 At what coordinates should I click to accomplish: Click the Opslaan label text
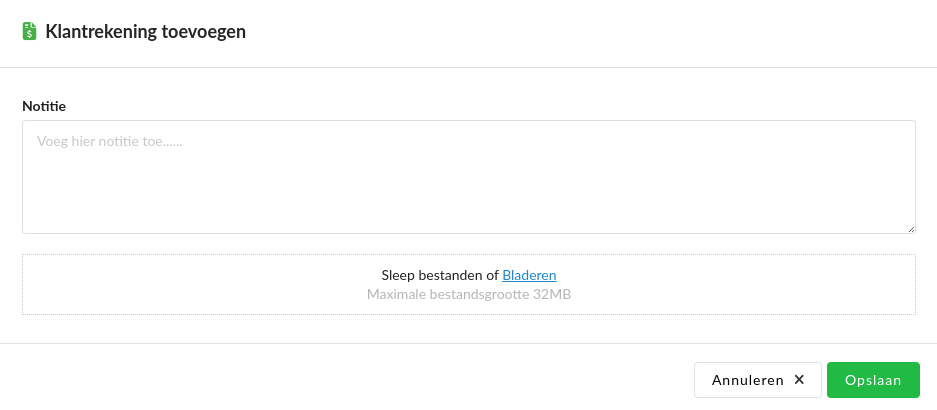tap(873, 380)
